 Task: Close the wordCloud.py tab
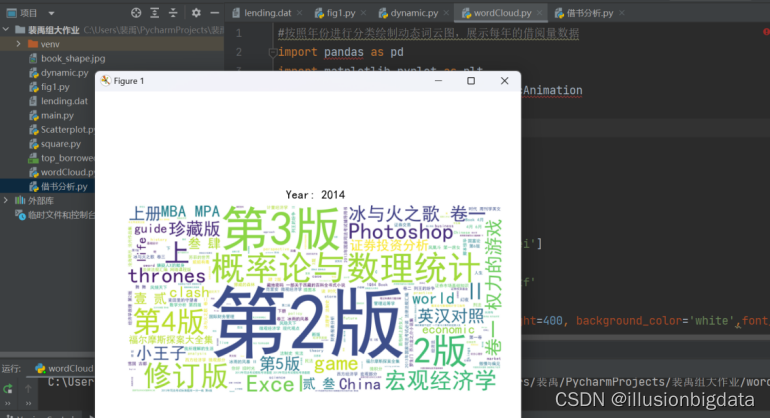pyautogui.click(x=539, y=13)
